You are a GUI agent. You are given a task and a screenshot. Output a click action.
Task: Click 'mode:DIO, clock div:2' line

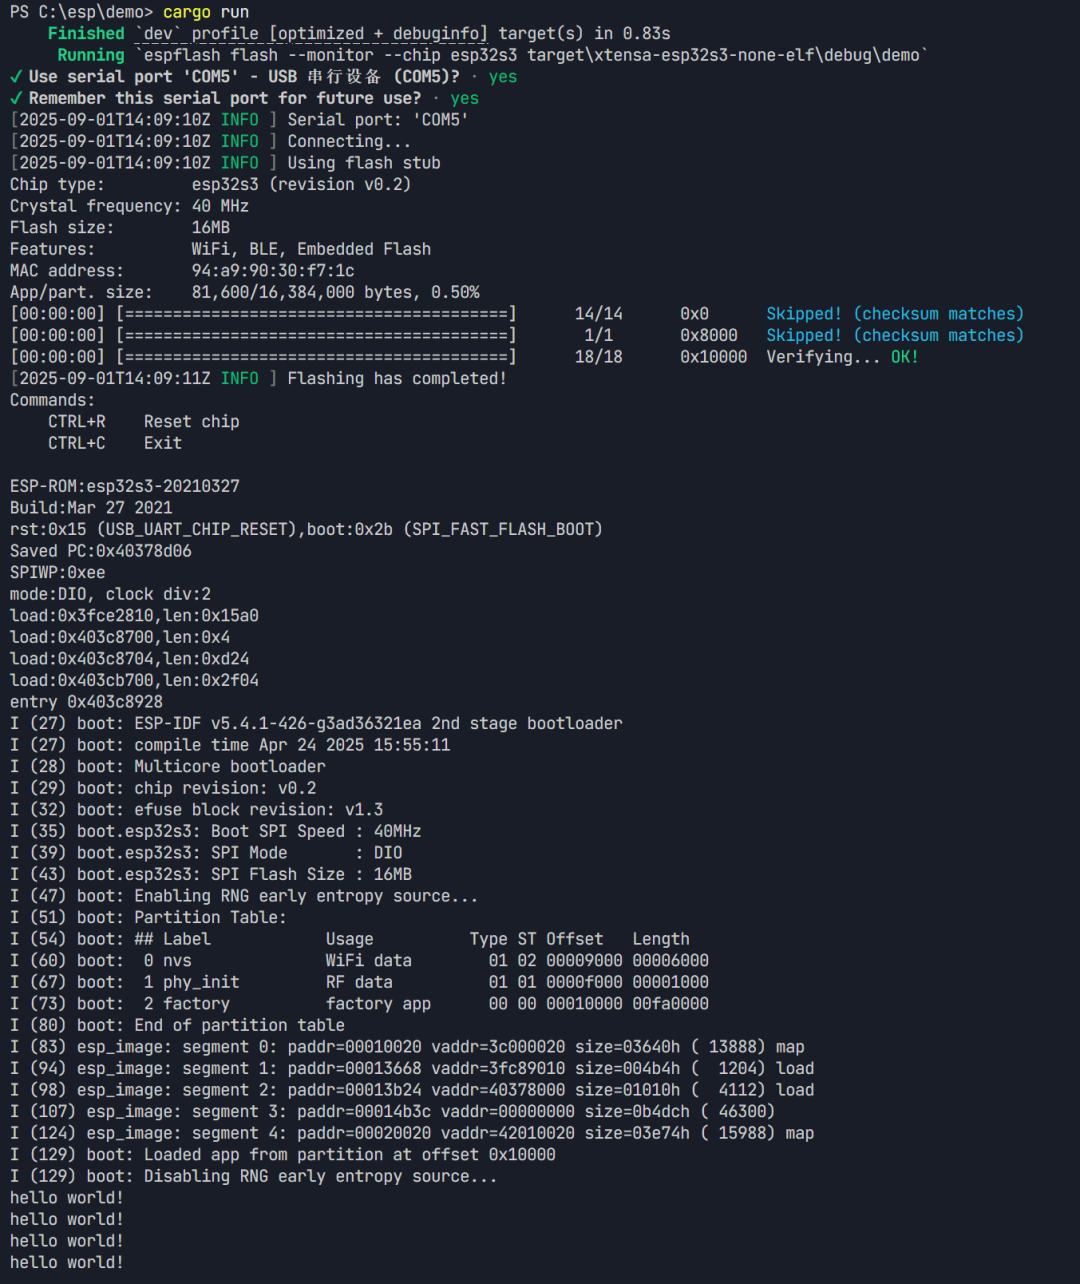[110, 594]
